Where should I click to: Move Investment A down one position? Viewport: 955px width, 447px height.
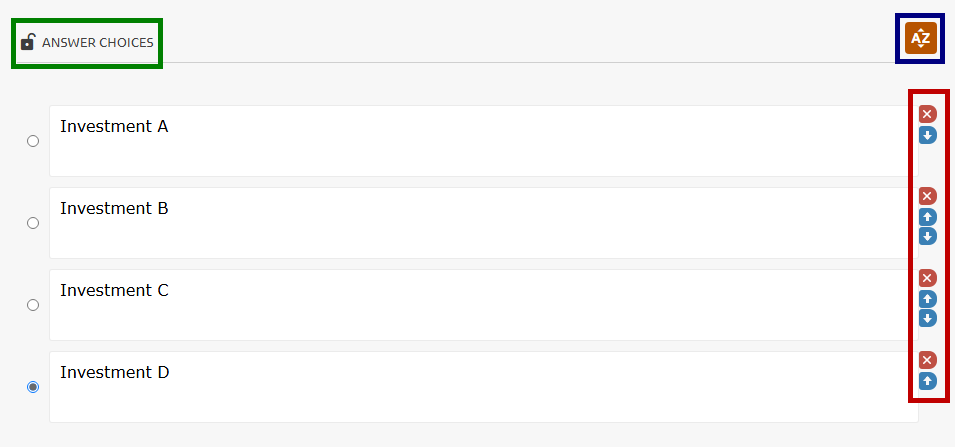point(927,135)
